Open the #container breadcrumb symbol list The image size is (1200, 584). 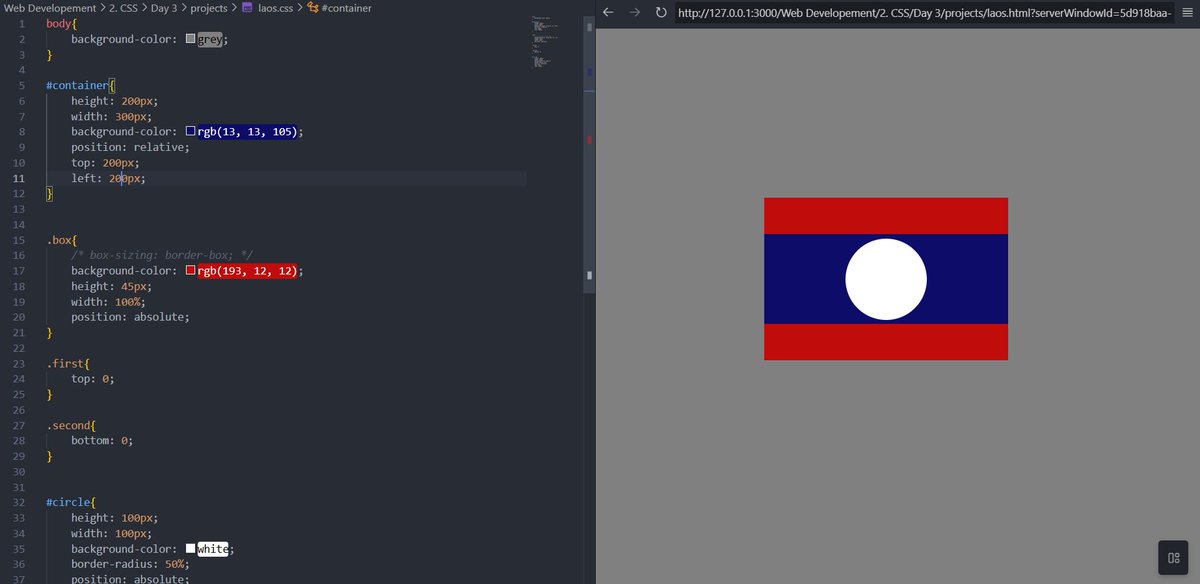pos(347,7)
